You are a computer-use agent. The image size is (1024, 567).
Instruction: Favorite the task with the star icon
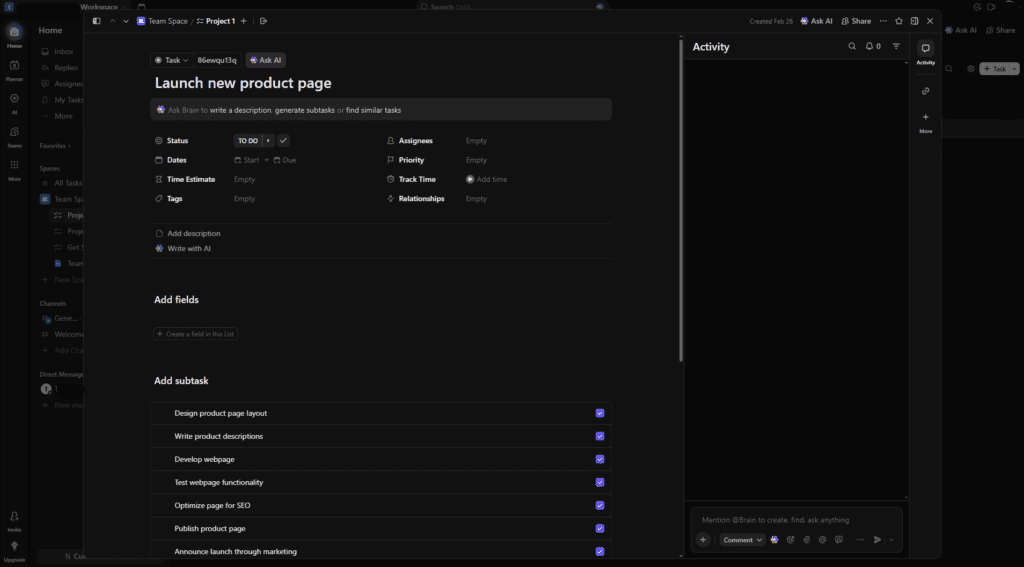click(899, 21)
